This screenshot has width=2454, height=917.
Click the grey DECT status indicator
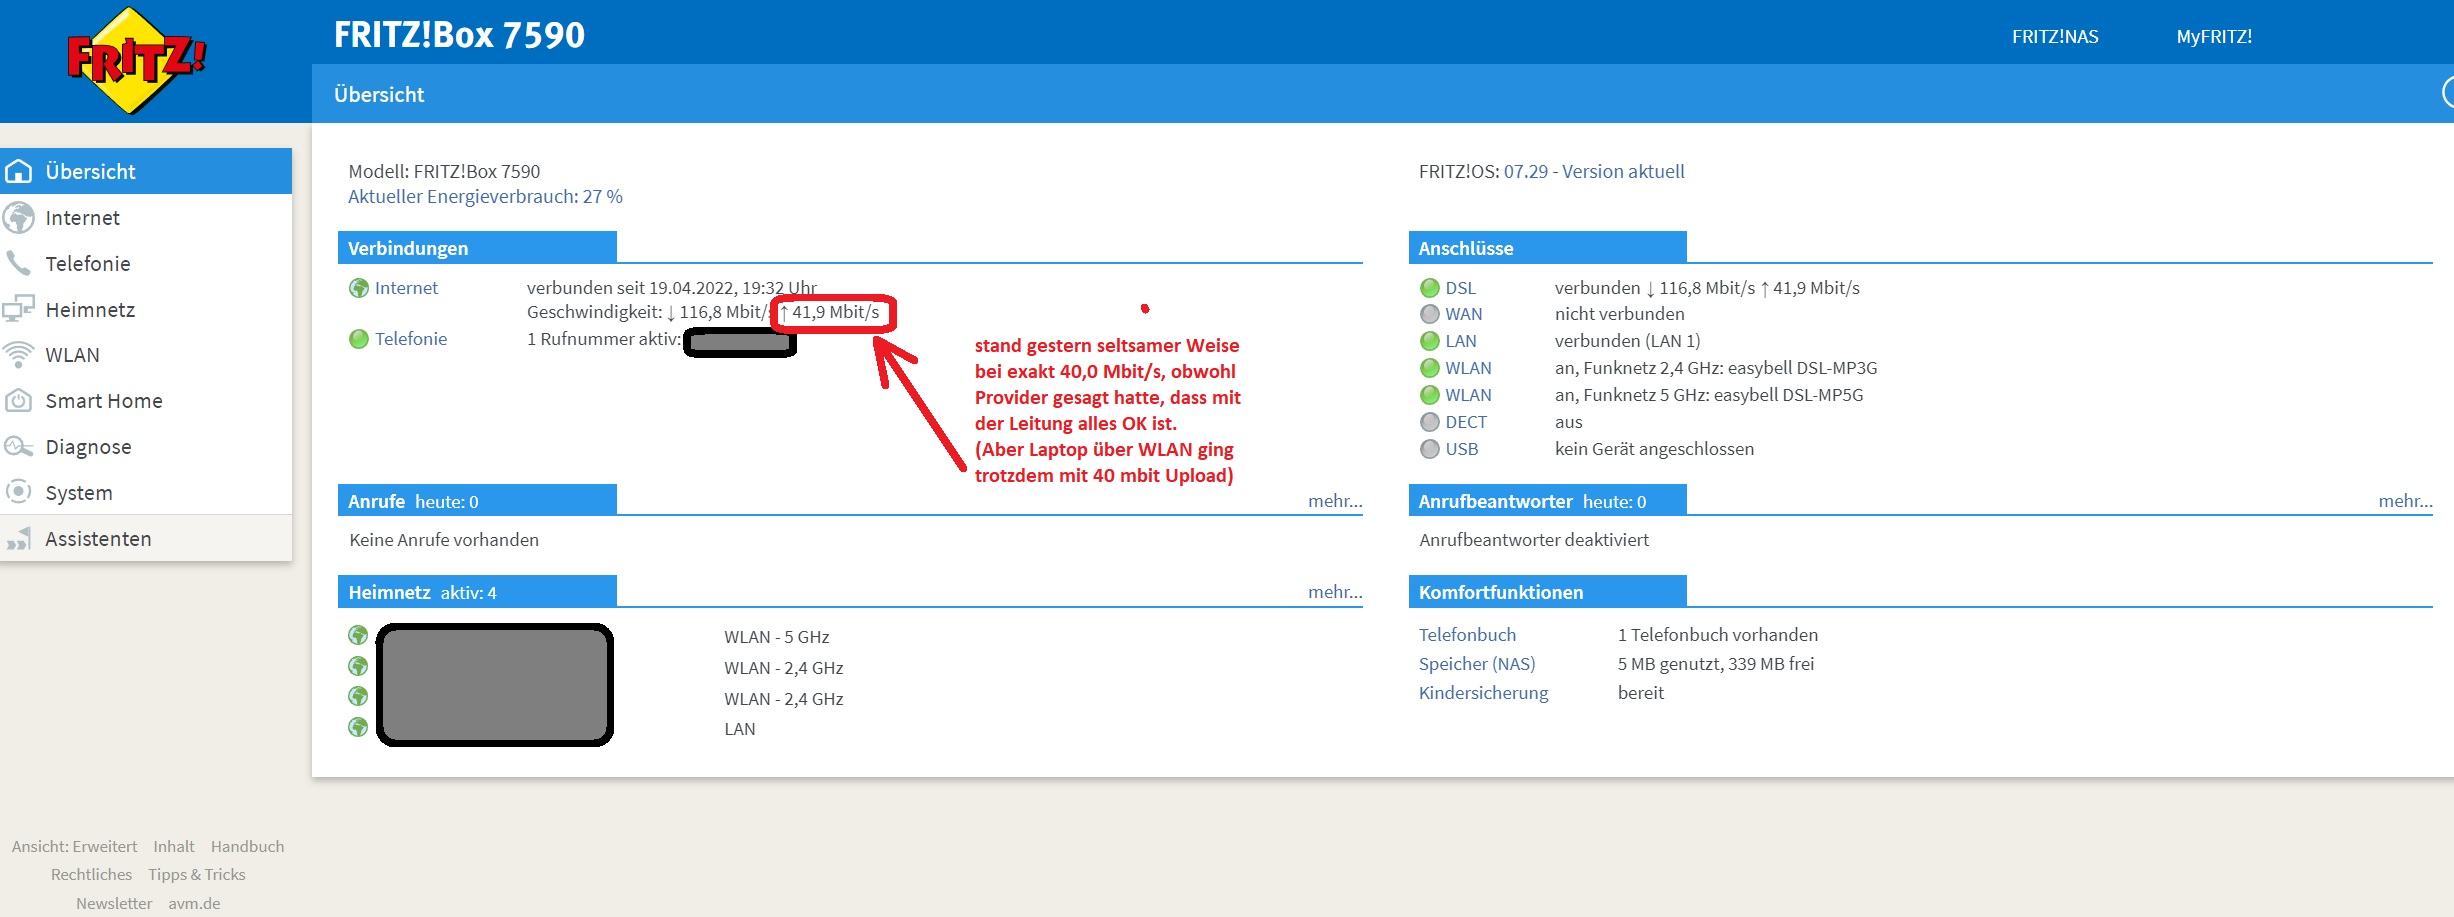coord(1430,422)
